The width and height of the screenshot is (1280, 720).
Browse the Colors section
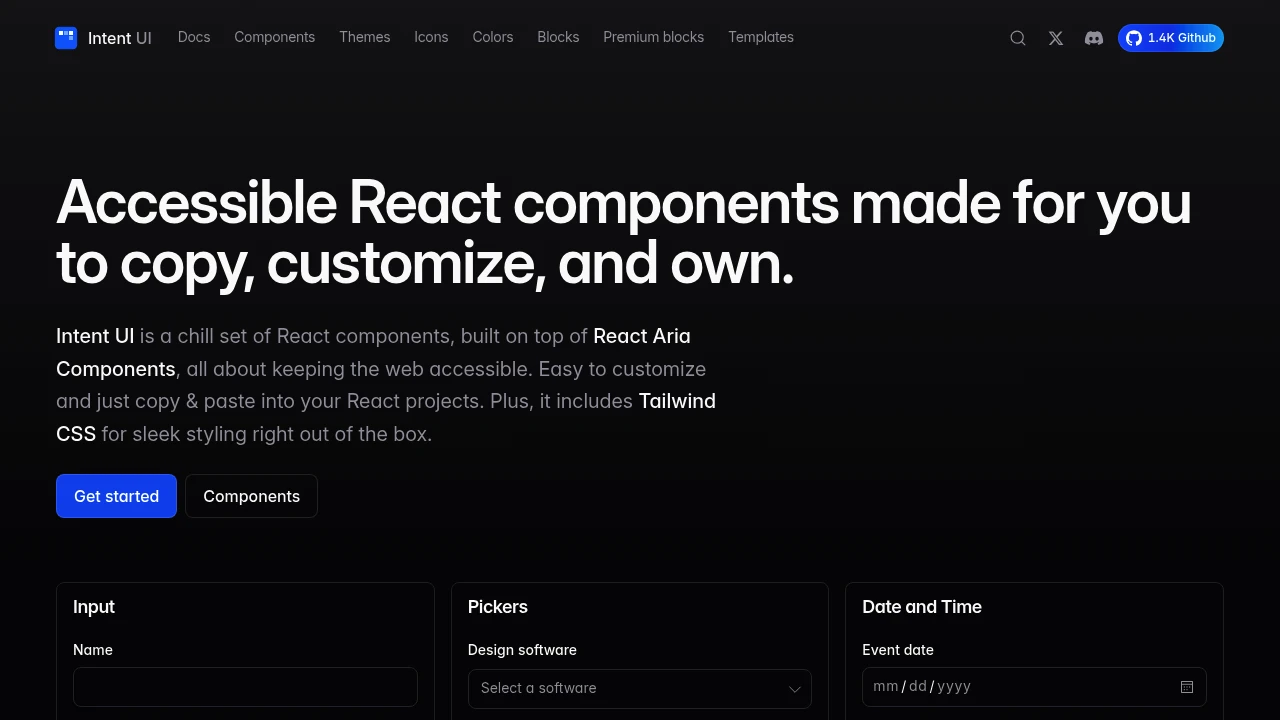click(x=492, y=37)
